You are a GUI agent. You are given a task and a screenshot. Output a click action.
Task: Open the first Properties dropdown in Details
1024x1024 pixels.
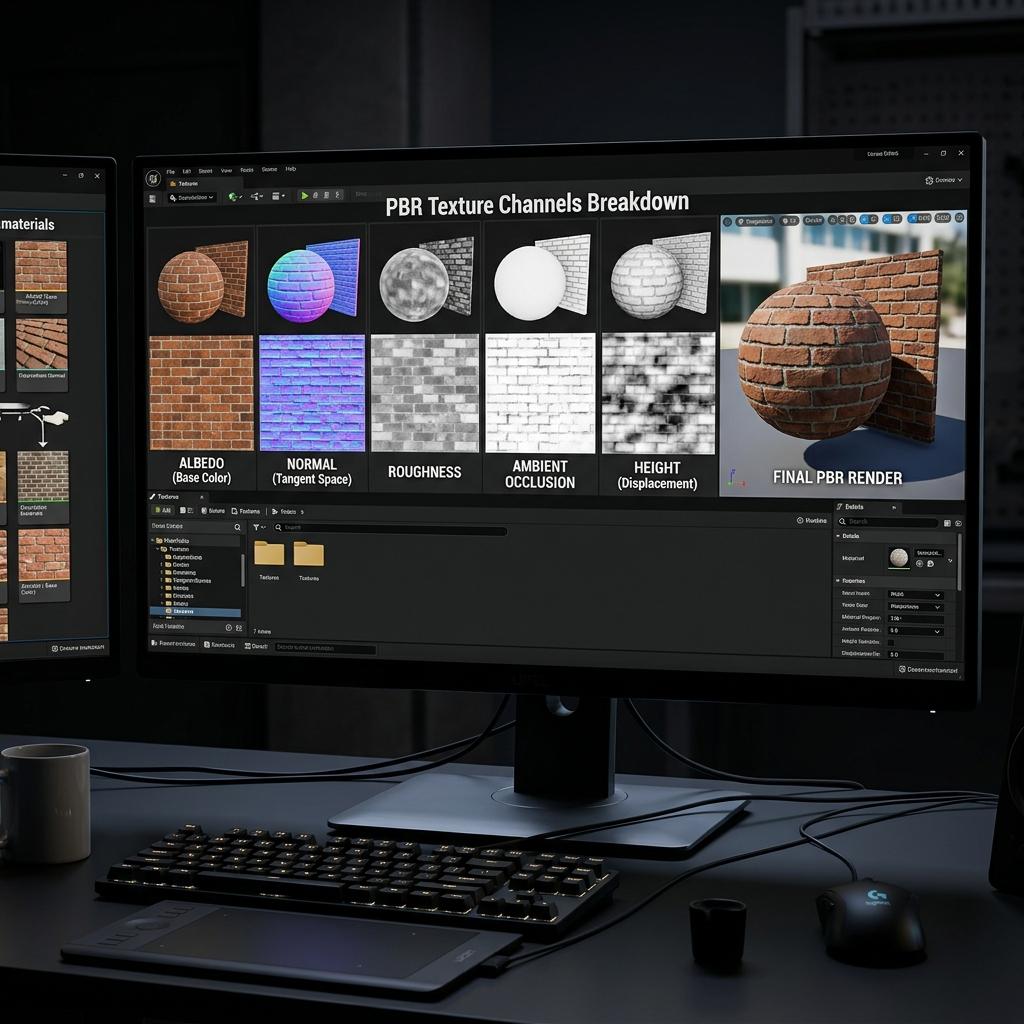click(916, 594)
